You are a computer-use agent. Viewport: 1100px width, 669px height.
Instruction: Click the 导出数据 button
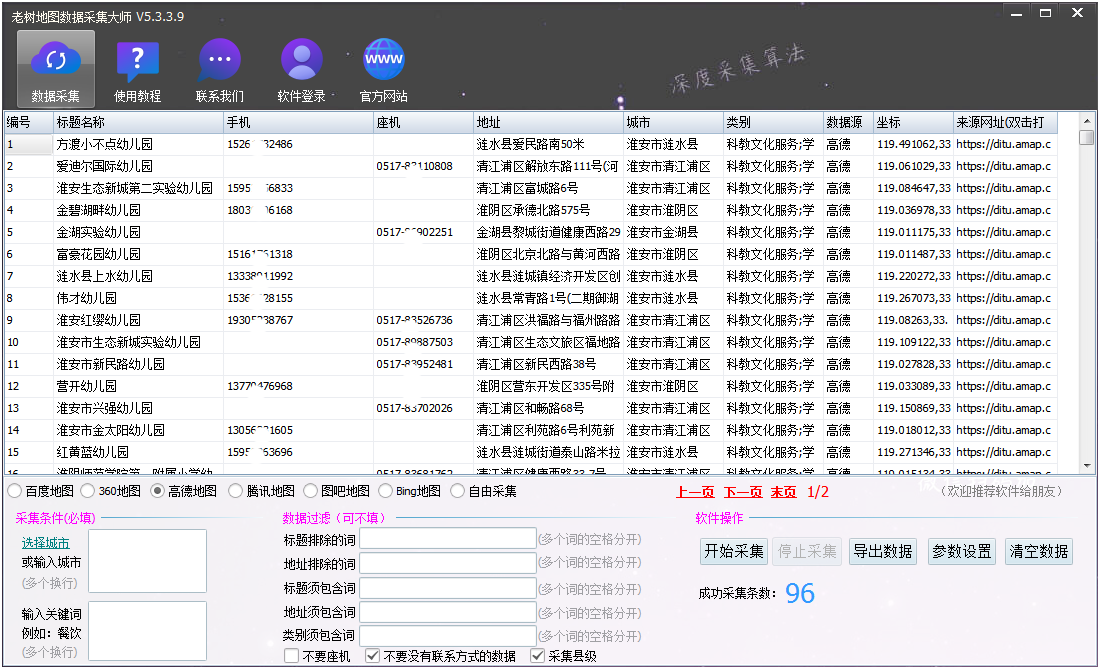pos(882,551)
